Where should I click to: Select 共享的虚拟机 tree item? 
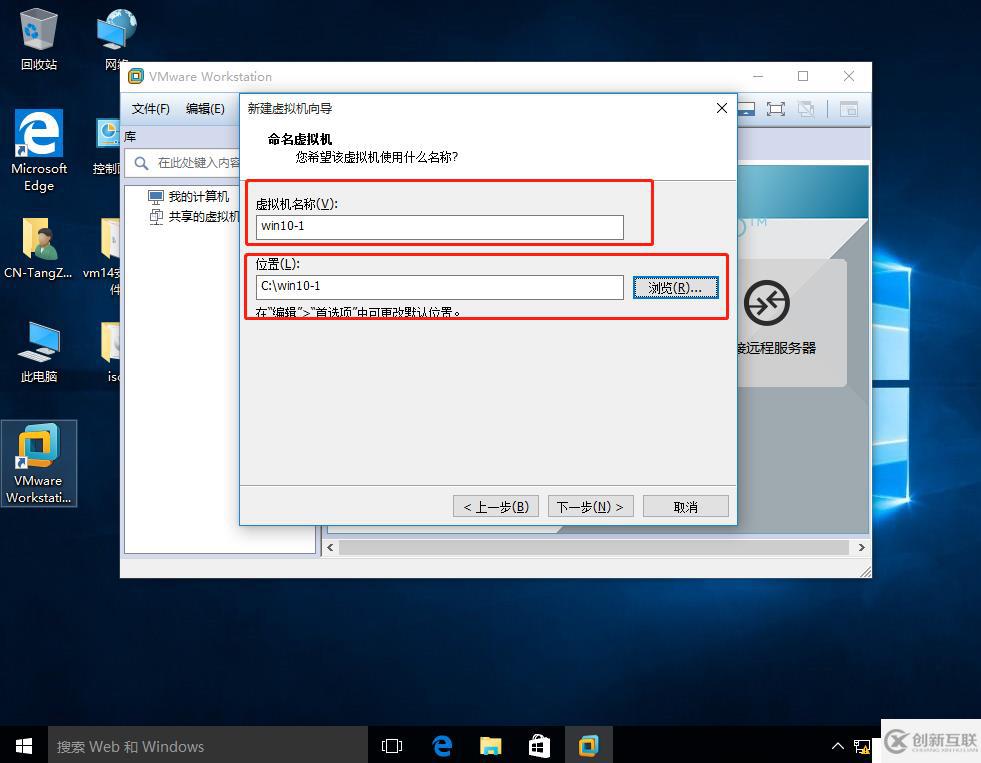[203, 216]
